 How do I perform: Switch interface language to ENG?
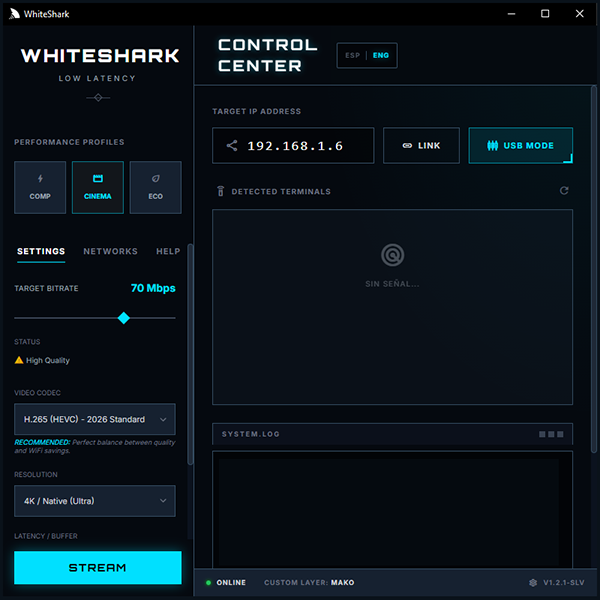[x=381, y=55]
